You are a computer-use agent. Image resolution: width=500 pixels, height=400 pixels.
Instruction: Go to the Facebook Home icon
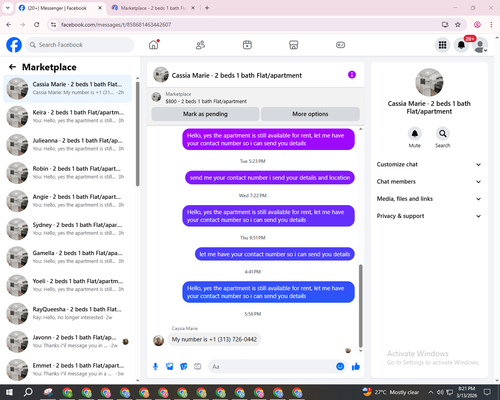[x=154, y=45]
